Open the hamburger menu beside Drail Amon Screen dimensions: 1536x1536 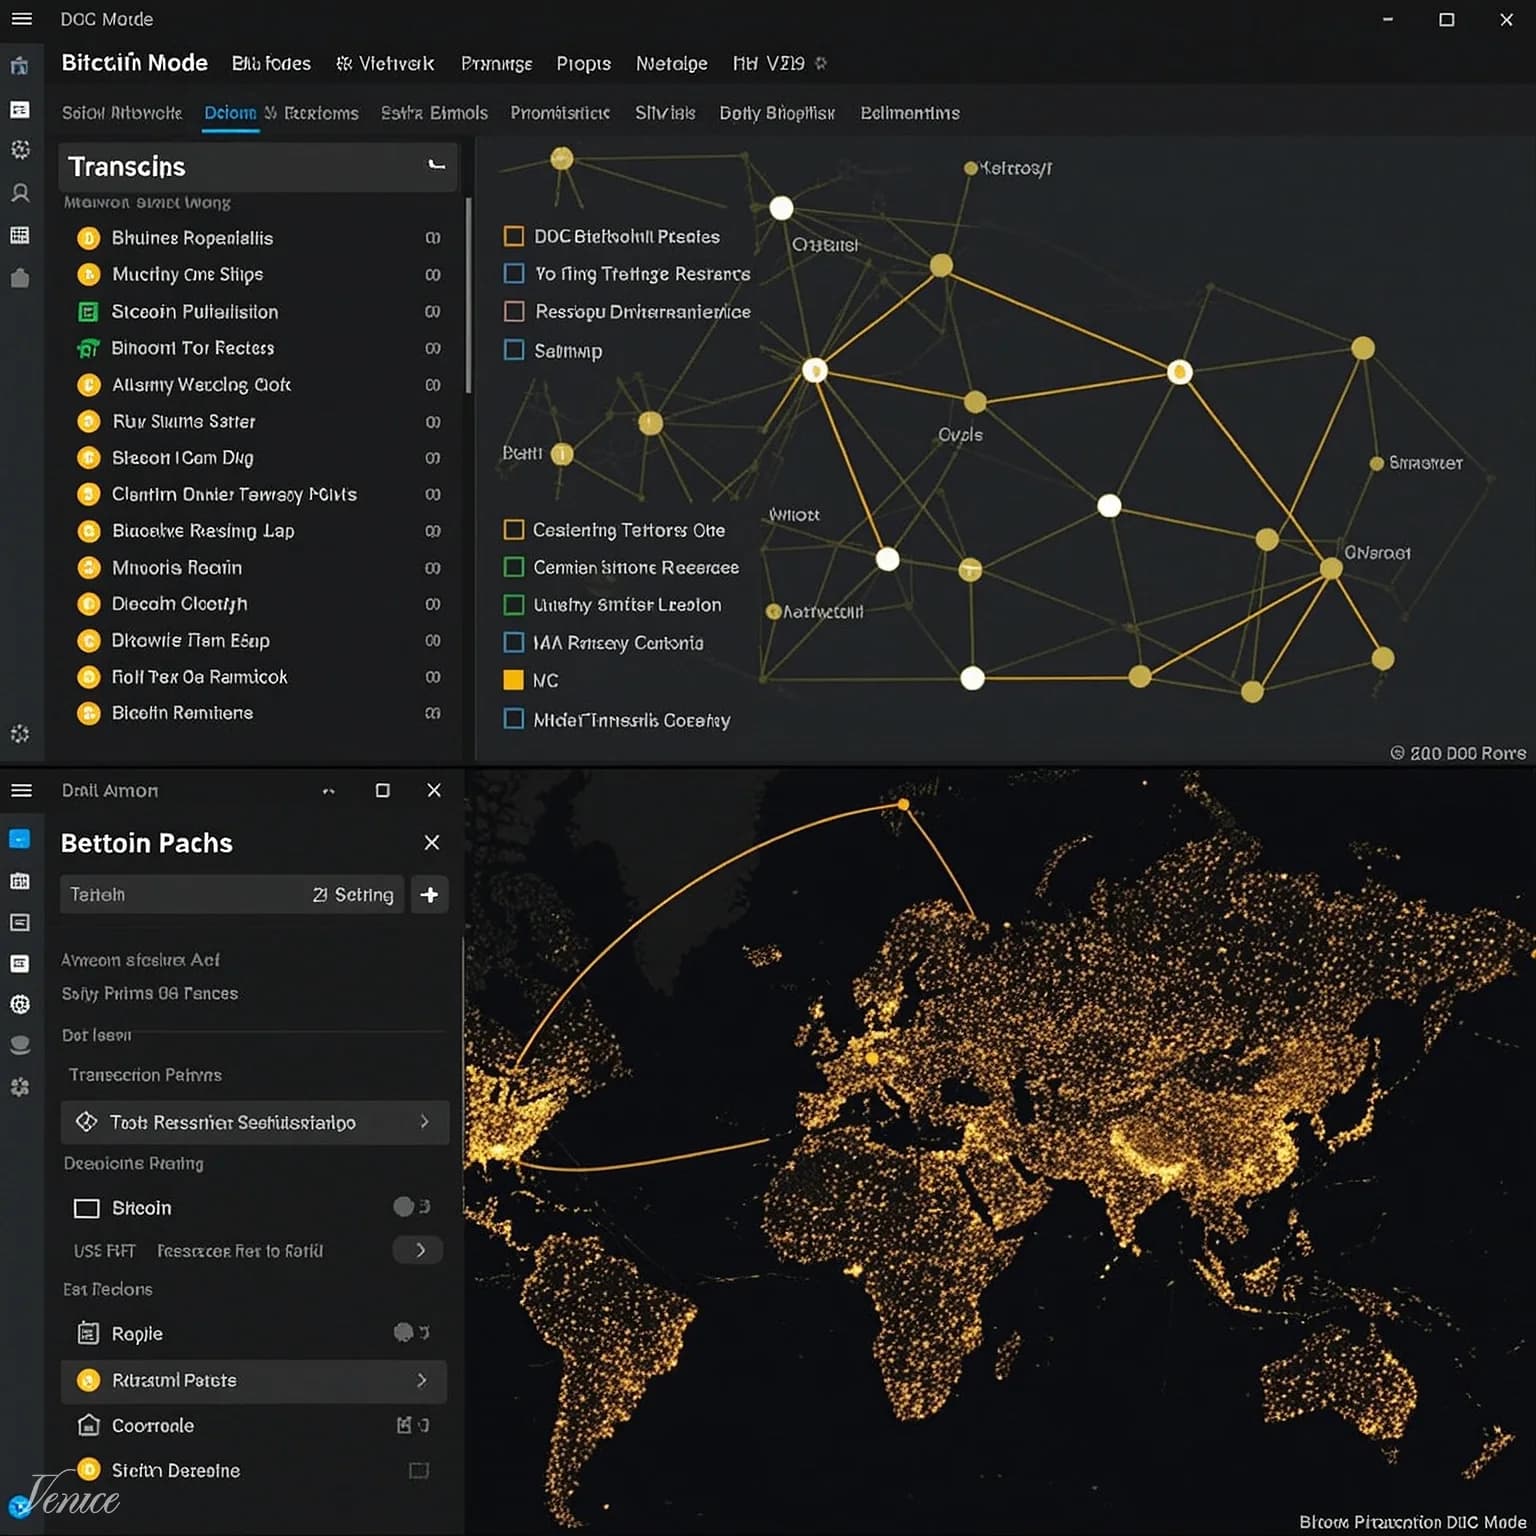point(21,791)
